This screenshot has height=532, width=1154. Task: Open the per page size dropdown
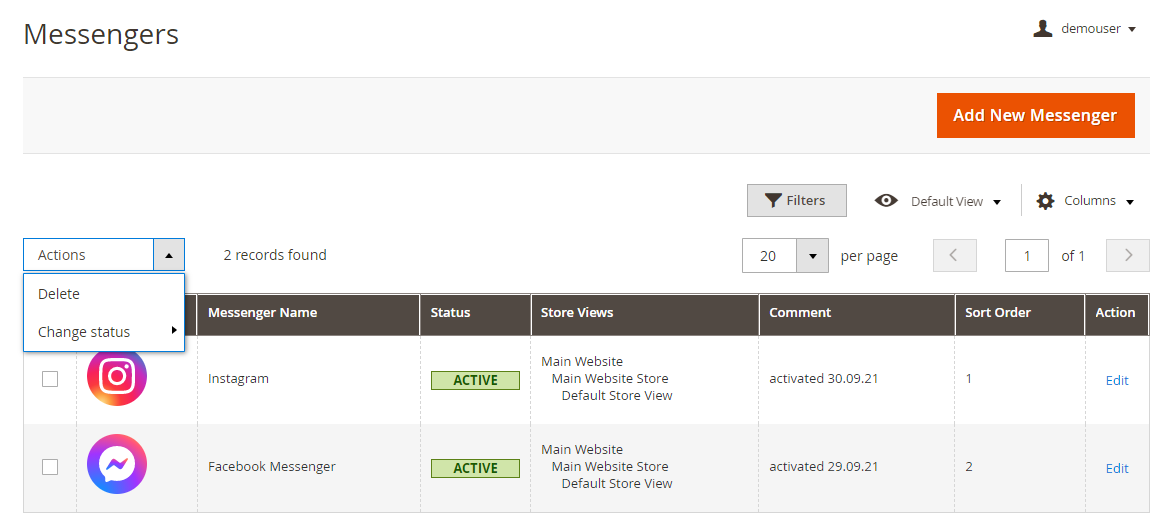[812, 256]
